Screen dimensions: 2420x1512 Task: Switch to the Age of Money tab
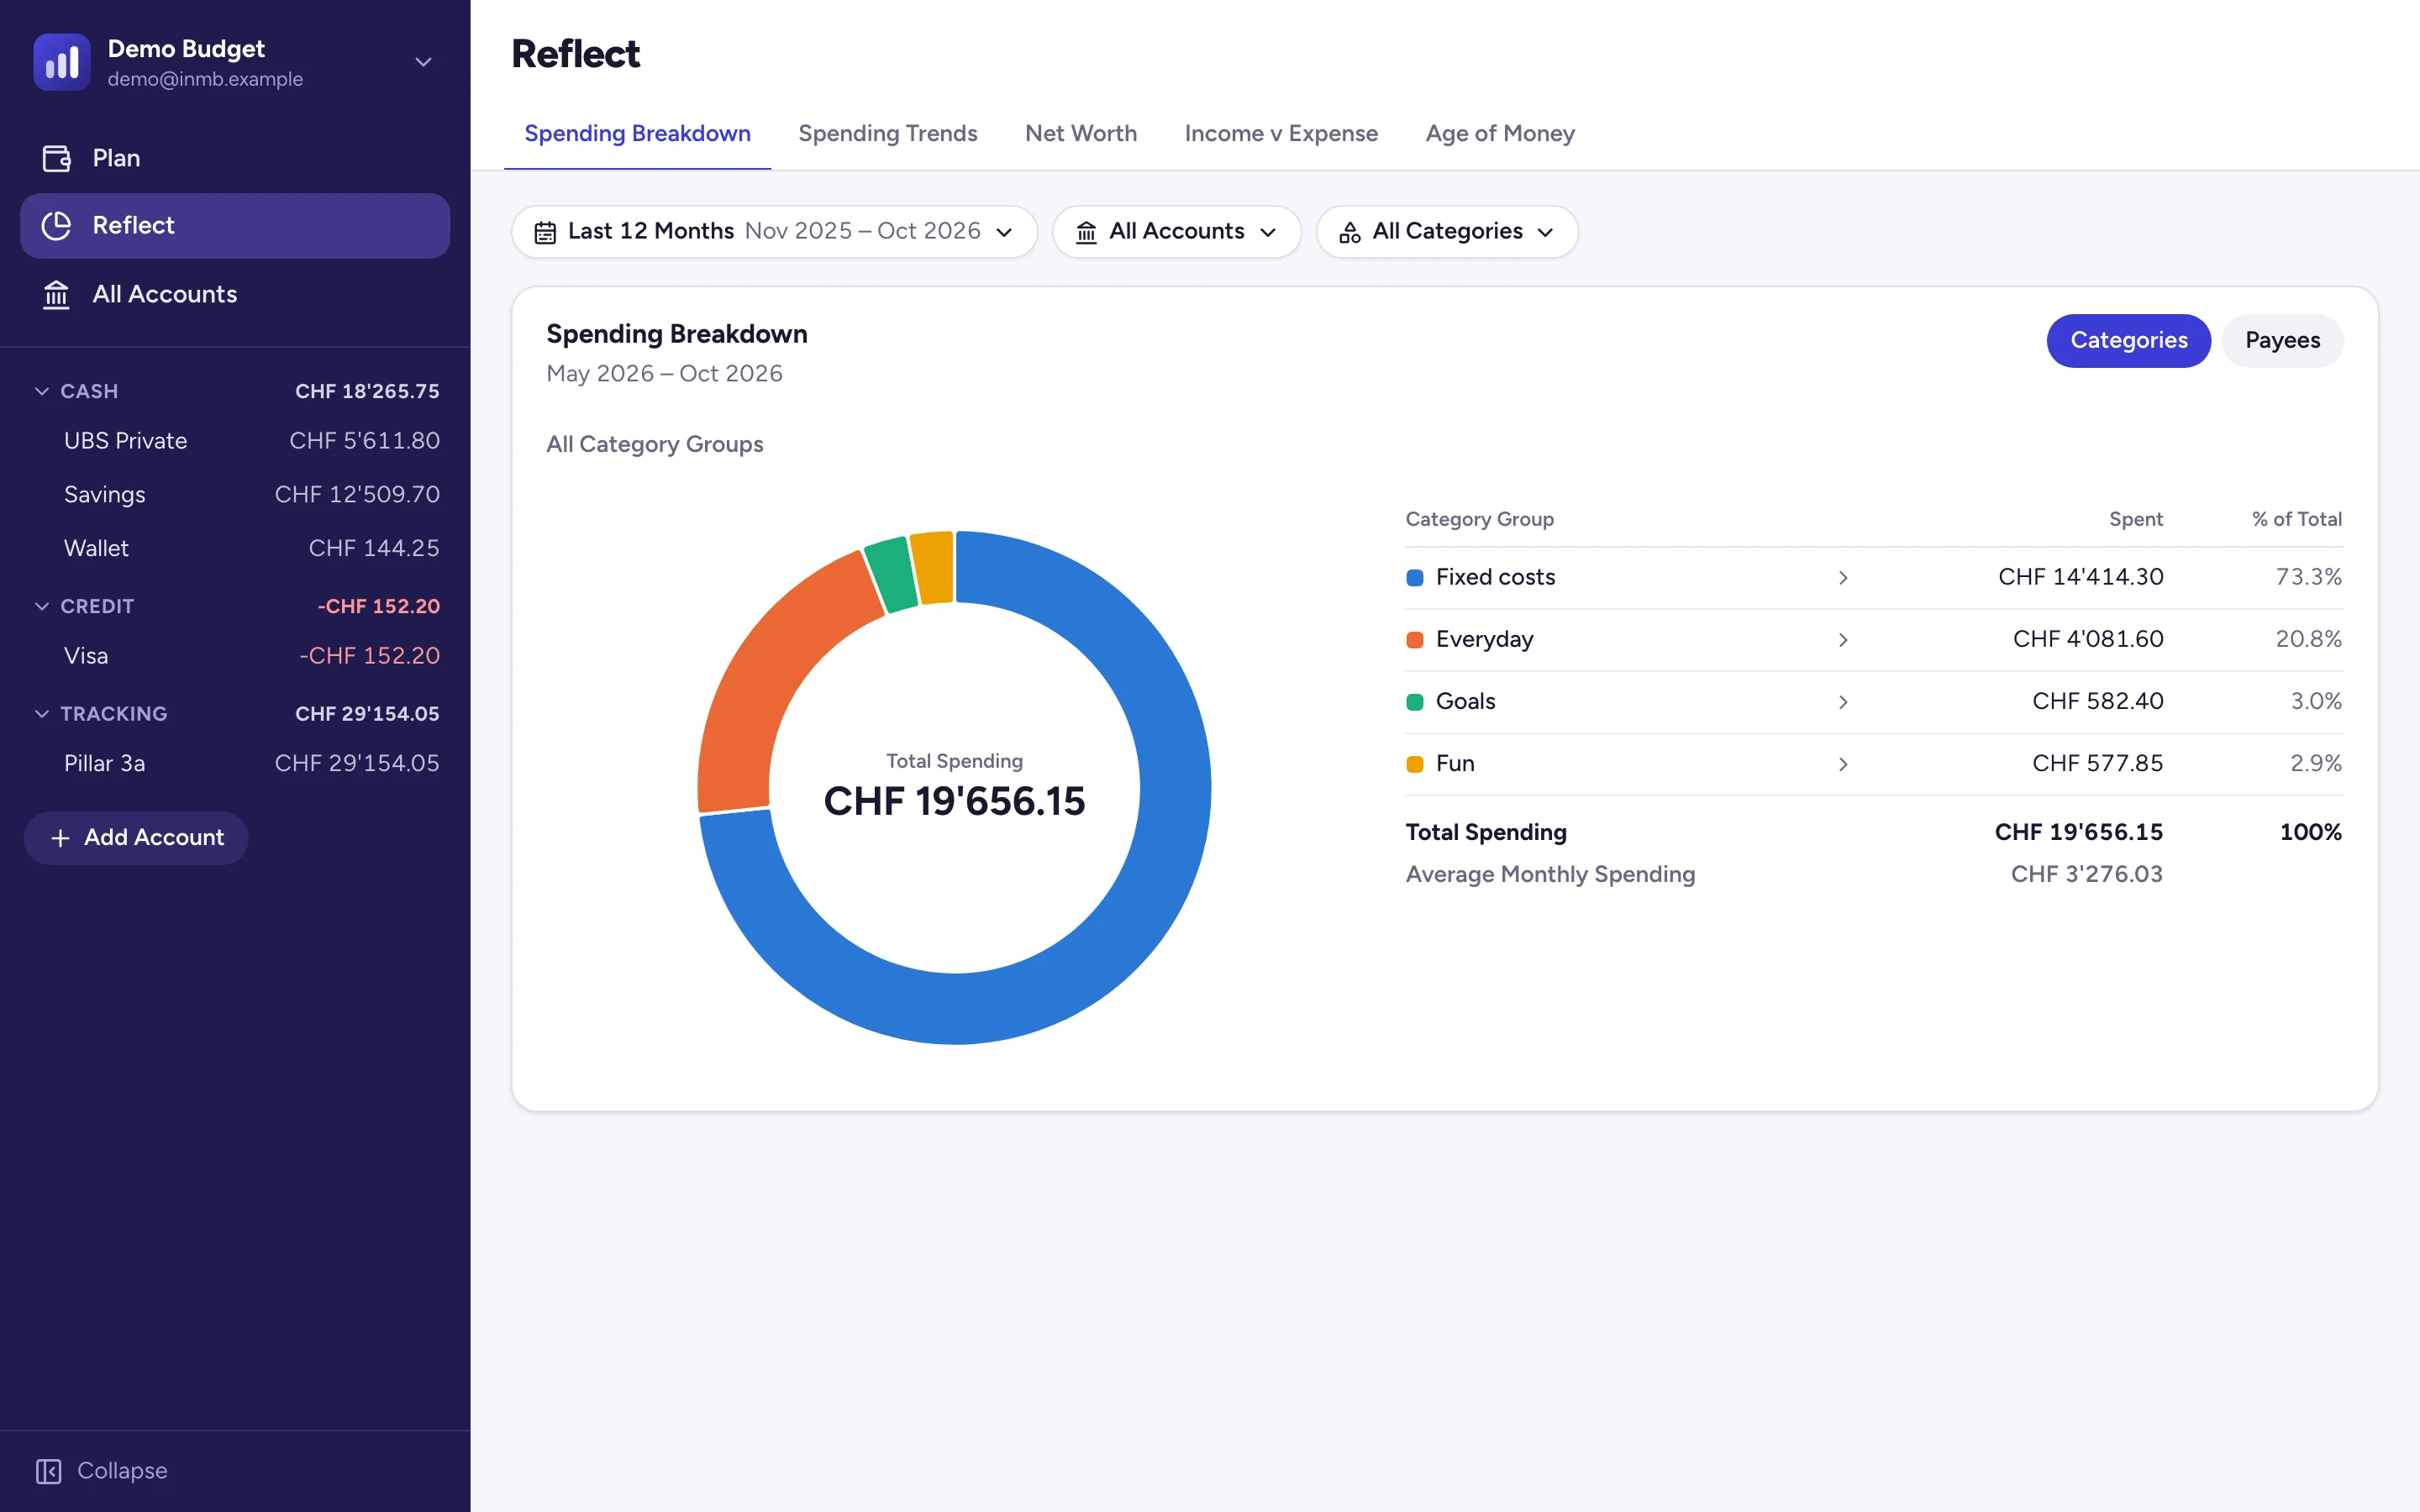[1500, 134]
